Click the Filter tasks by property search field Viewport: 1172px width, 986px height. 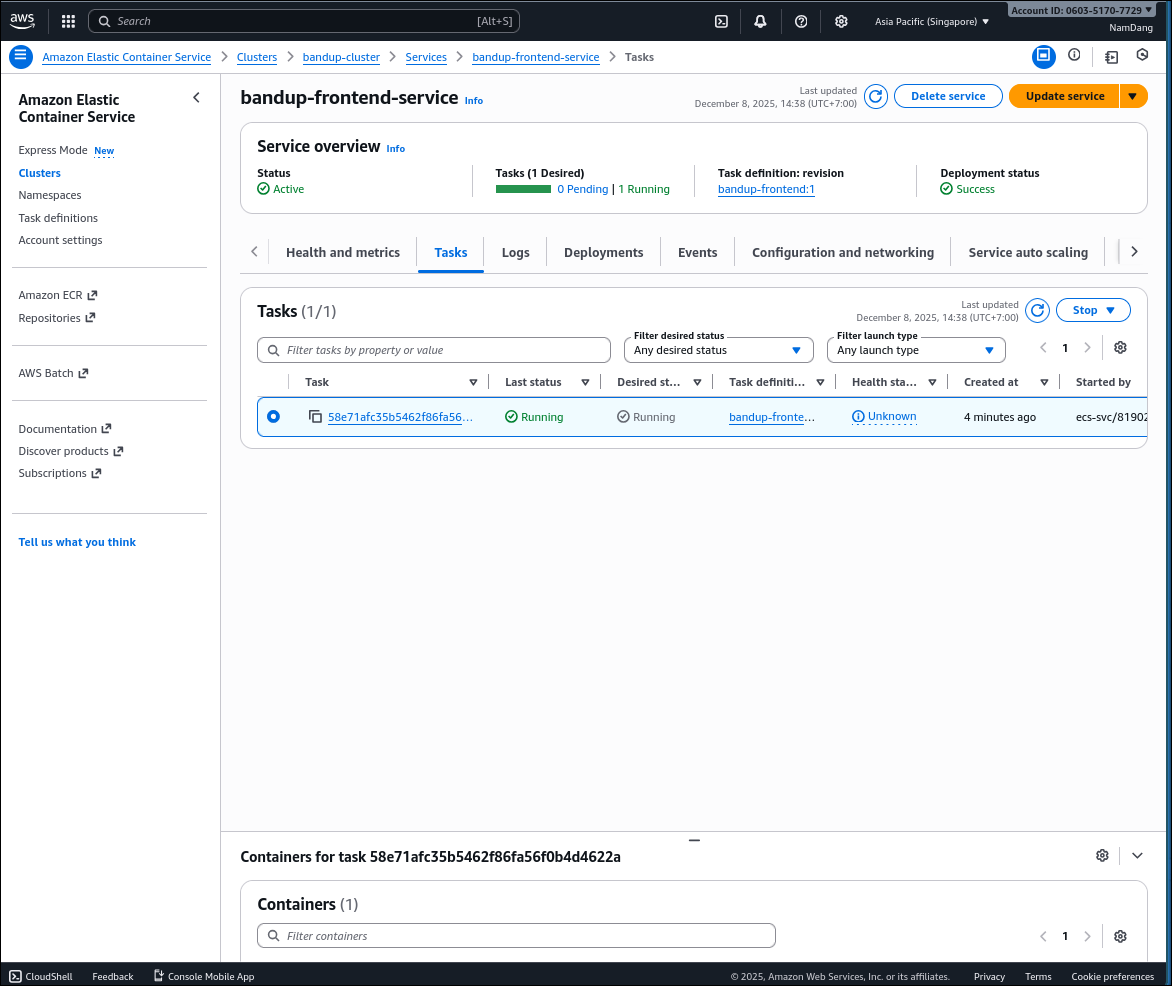tap(434, 350)
